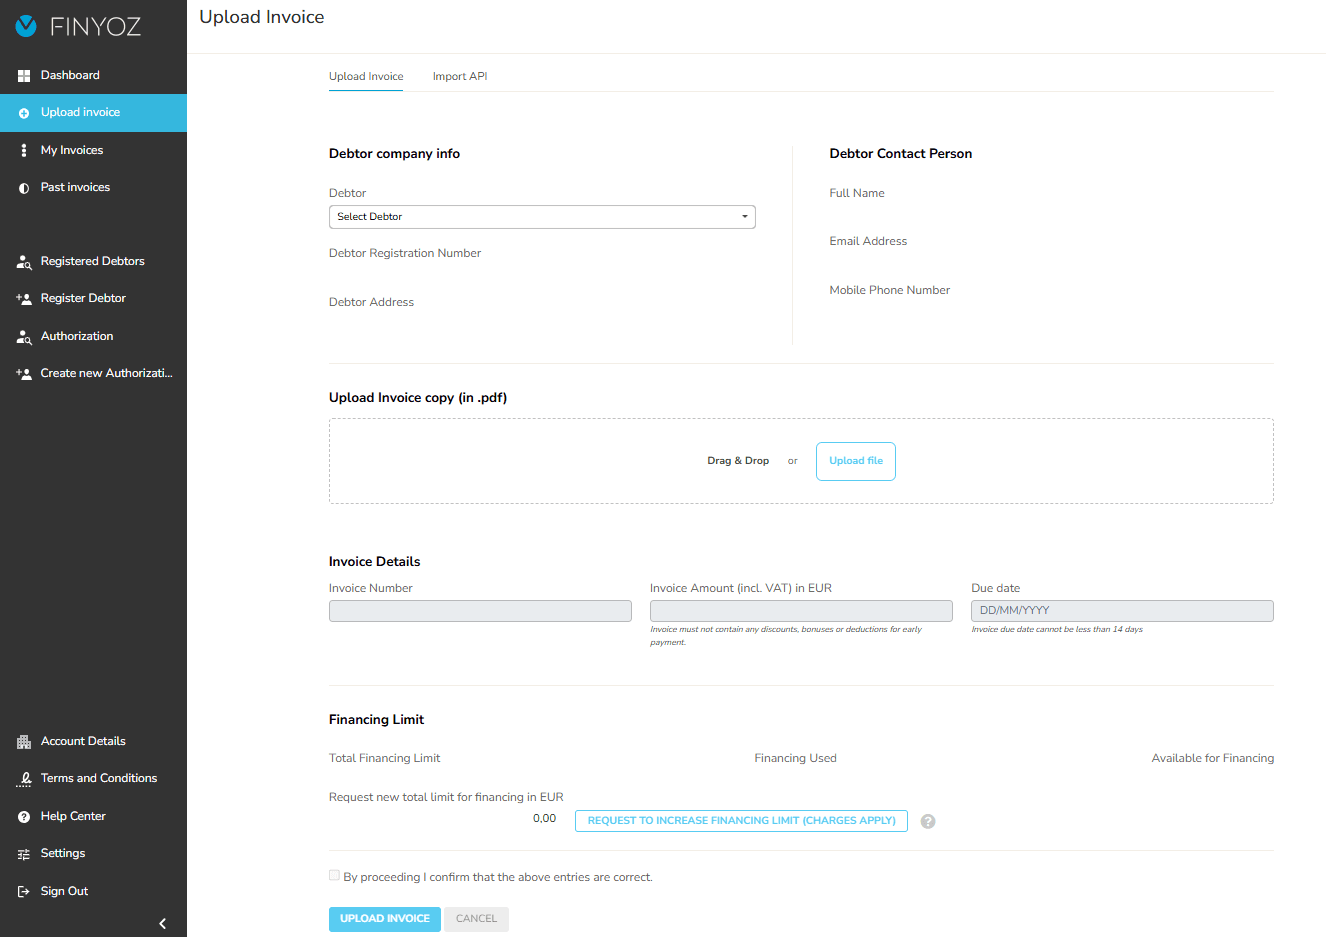
Task: Switch to the Import API tab
Action: click(x=460, y=76)
